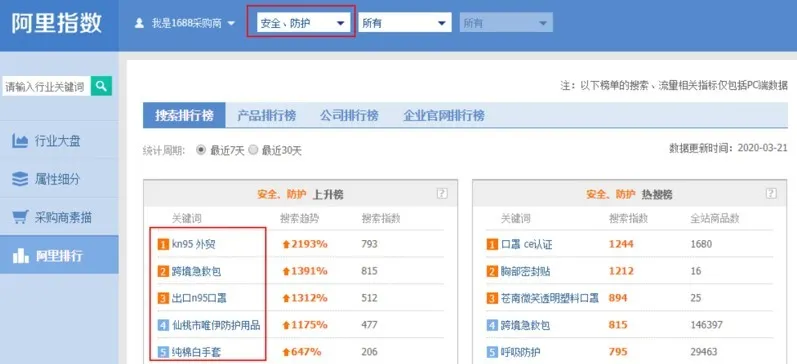This screenshot has width=797, height=364.
Task: Click rank 1 badge beside 口罩 ce认证
Action: [x=492, y=245]
